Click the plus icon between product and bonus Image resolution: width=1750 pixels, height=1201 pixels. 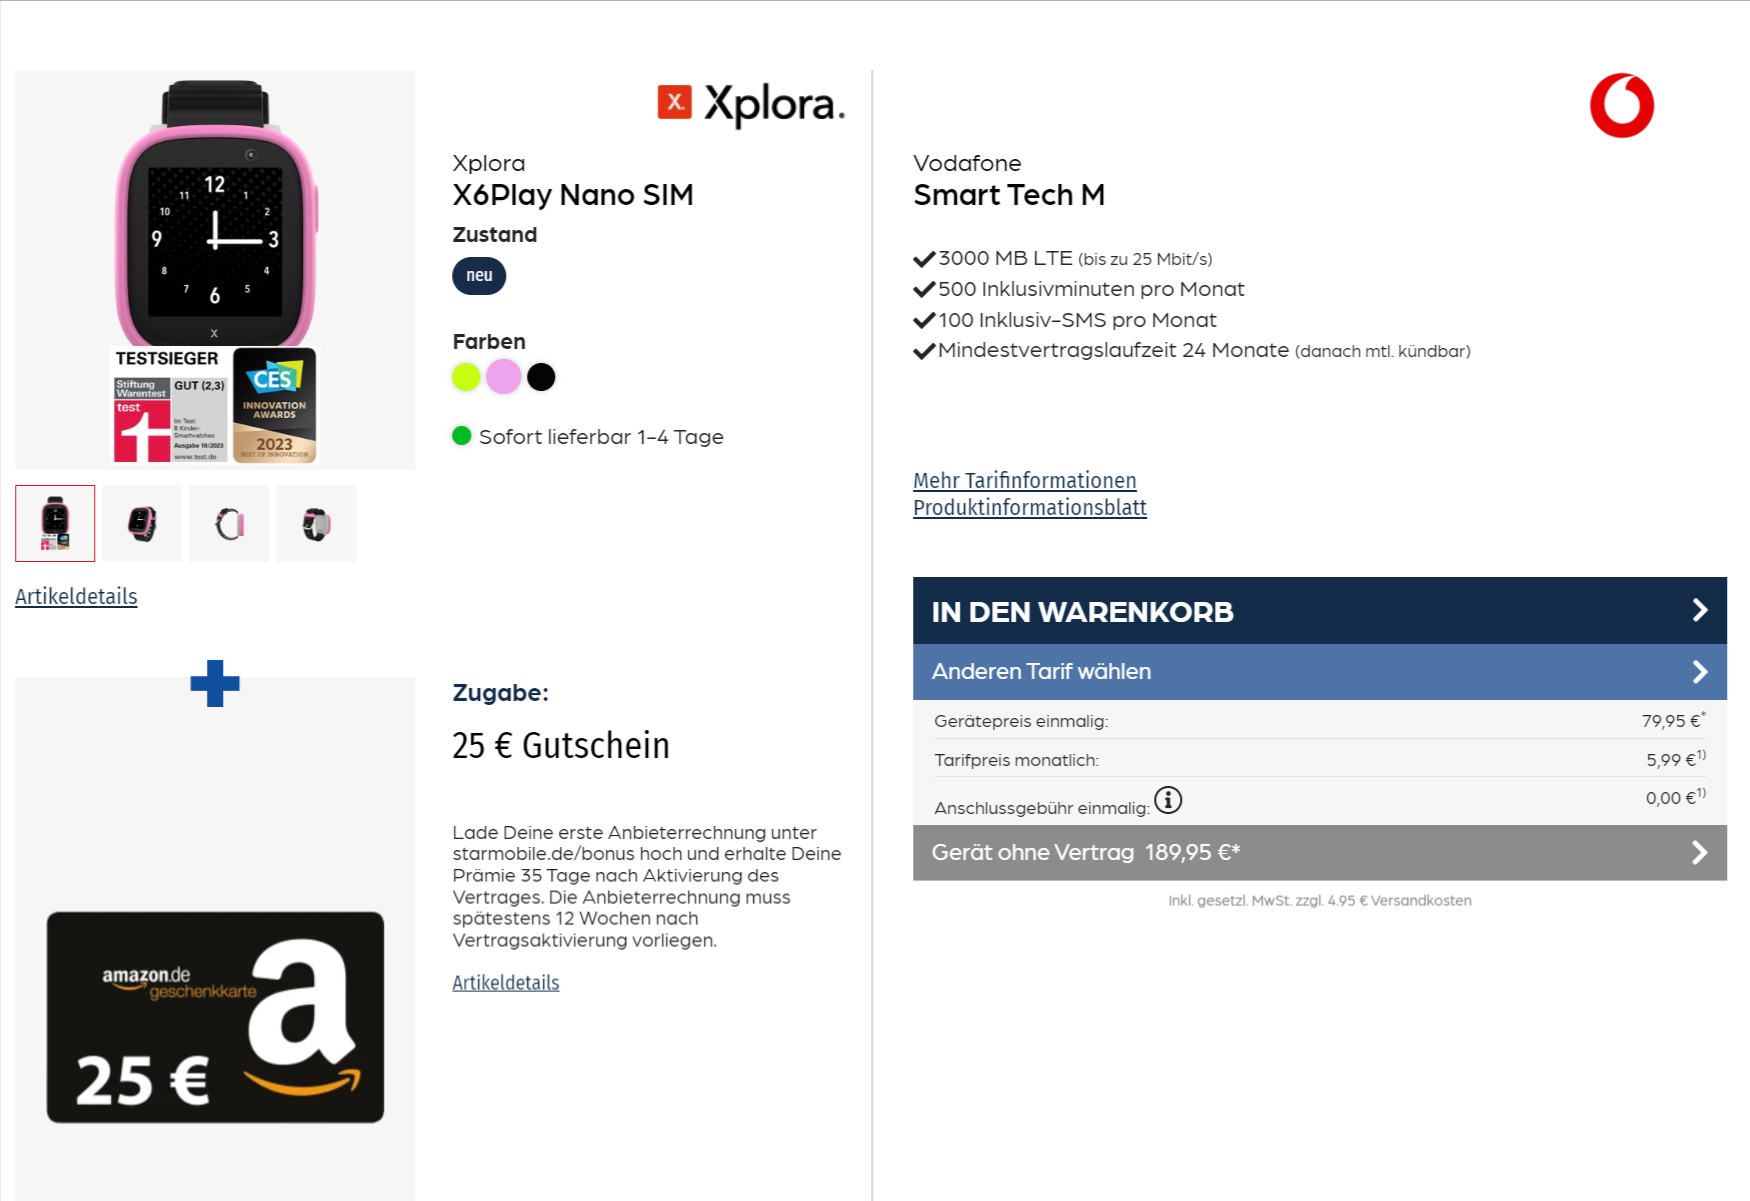(x=214, y=684)
